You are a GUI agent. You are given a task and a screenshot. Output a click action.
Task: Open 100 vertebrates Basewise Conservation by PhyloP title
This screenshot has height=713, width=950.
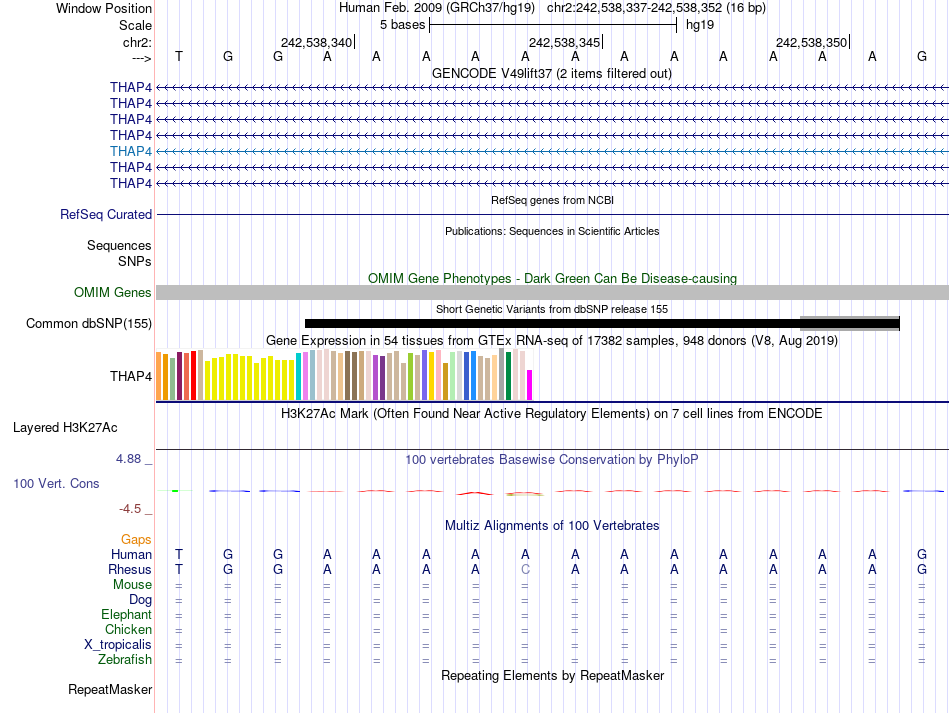pos(552,460)
